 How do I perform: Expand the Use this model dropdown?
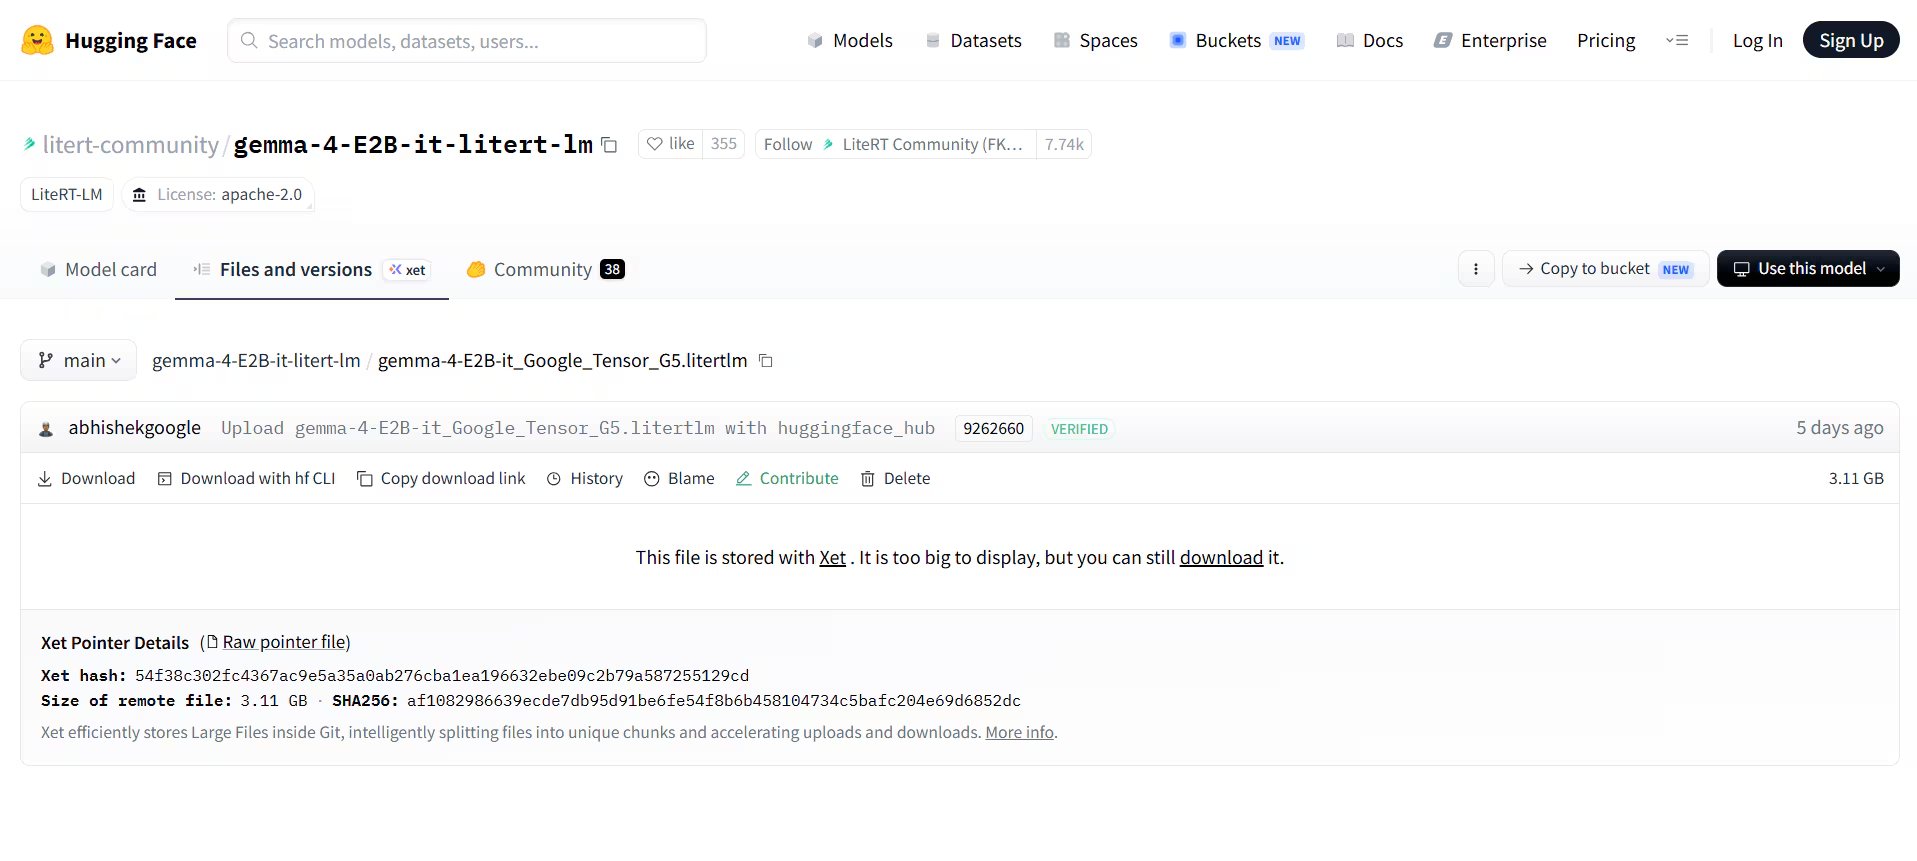click(x=1808, y=269)
